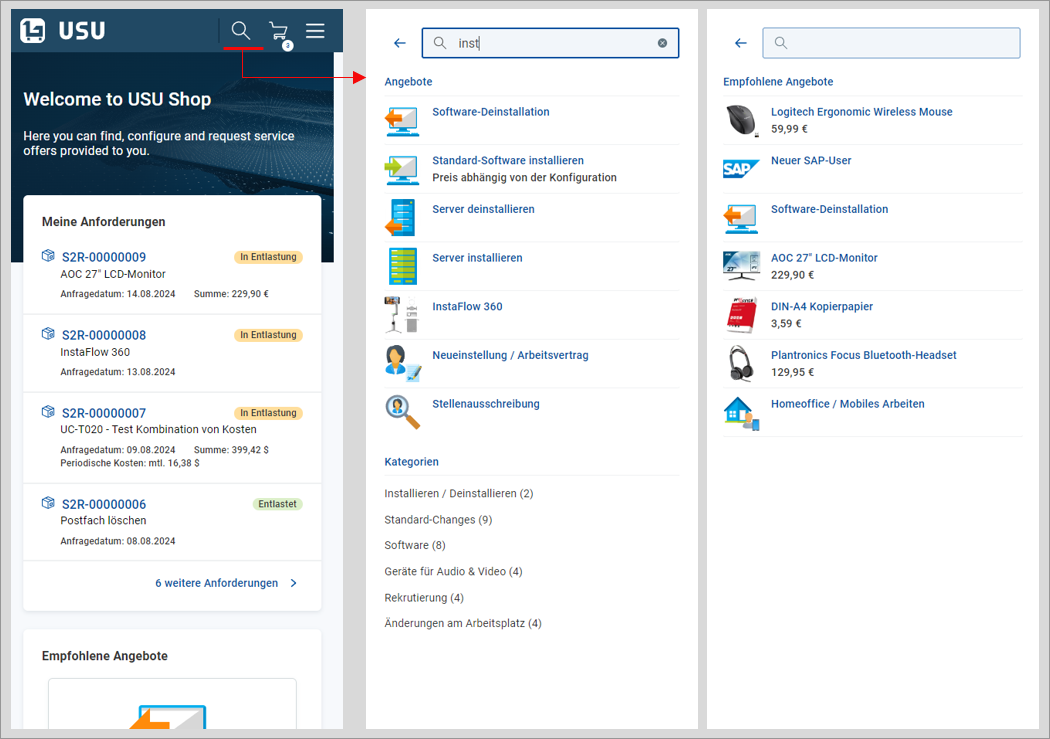Open request S2R-00000009
Screen dimensions: 1050x739
(x=104, y=257)
